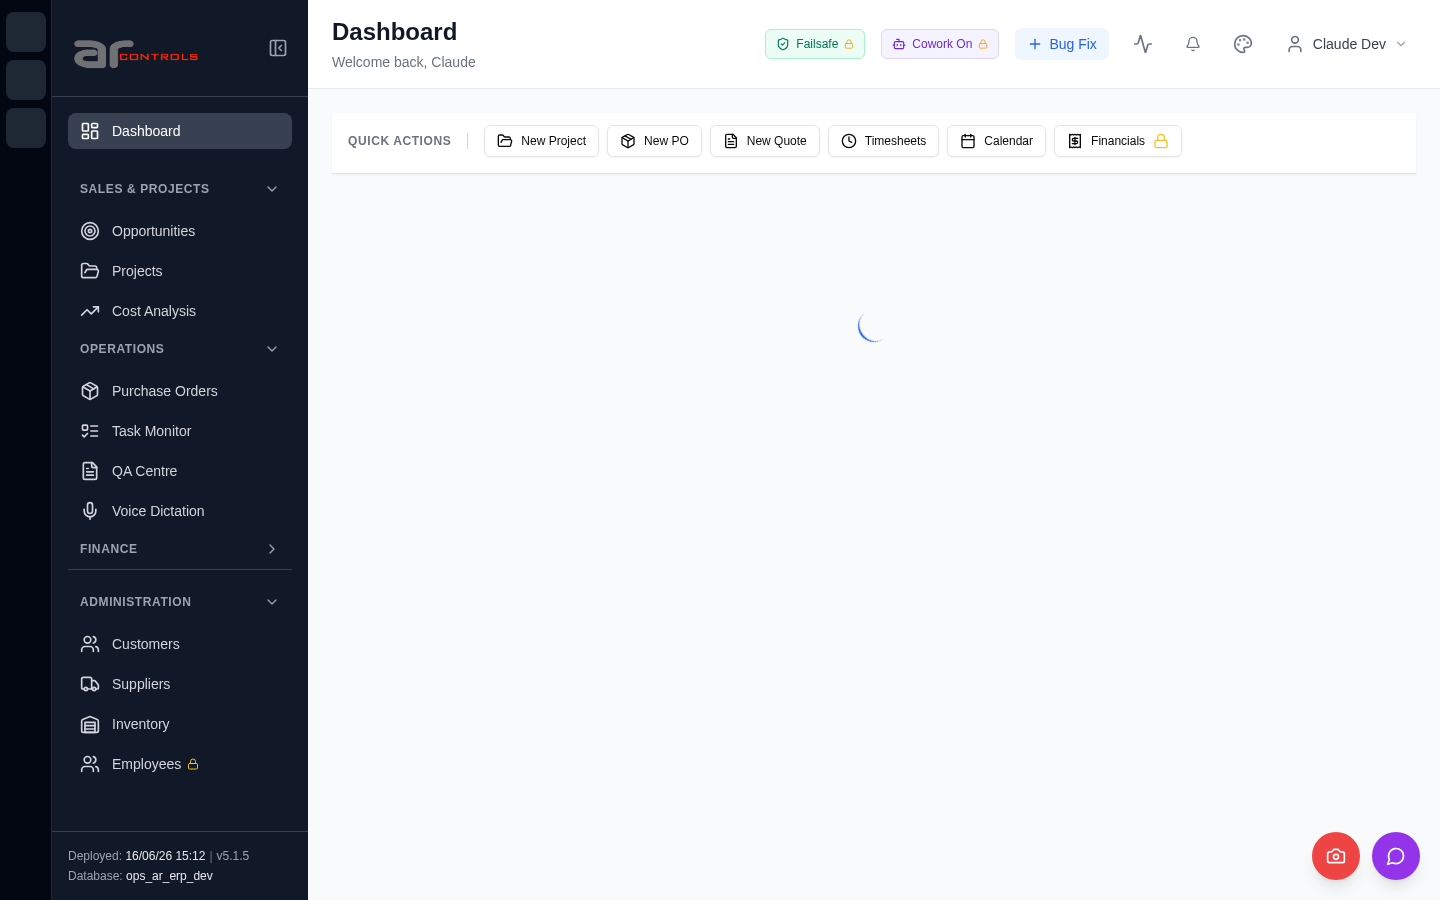Click New Quote quick action

point(765,141)
